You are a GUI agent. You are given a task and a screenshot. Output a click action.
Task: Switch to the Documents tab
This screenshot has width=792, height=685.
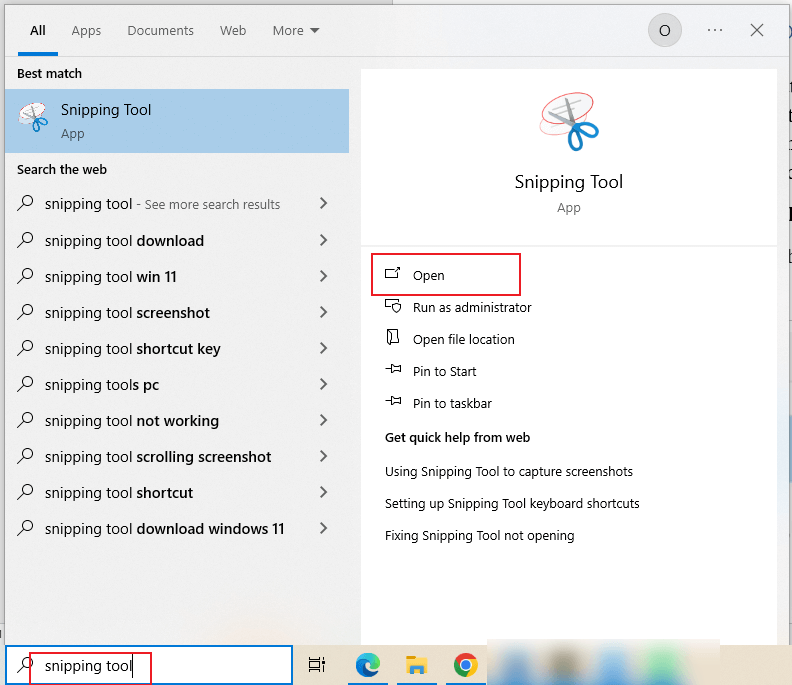[x=160, y=31]
